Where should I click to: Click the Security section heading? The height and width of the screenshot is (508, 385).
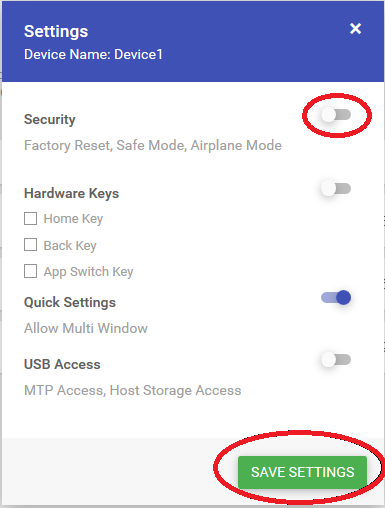click(x=50, y=120)
